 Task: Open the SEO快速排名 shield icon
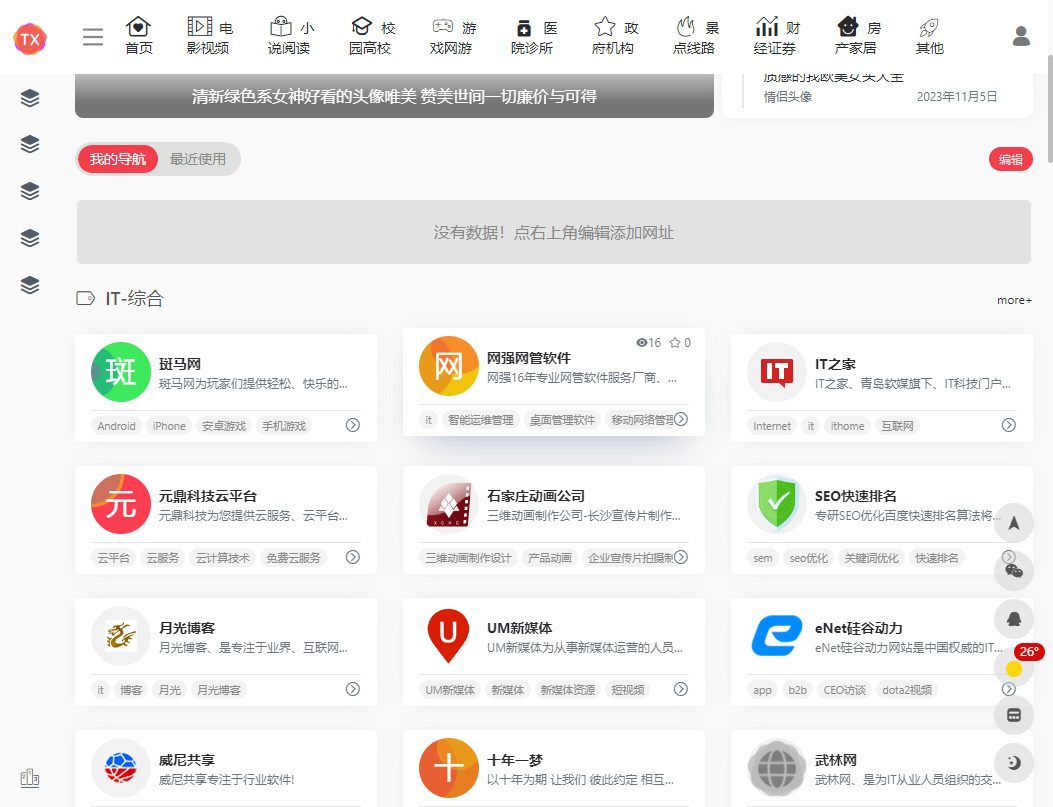(x=777, y=504)
